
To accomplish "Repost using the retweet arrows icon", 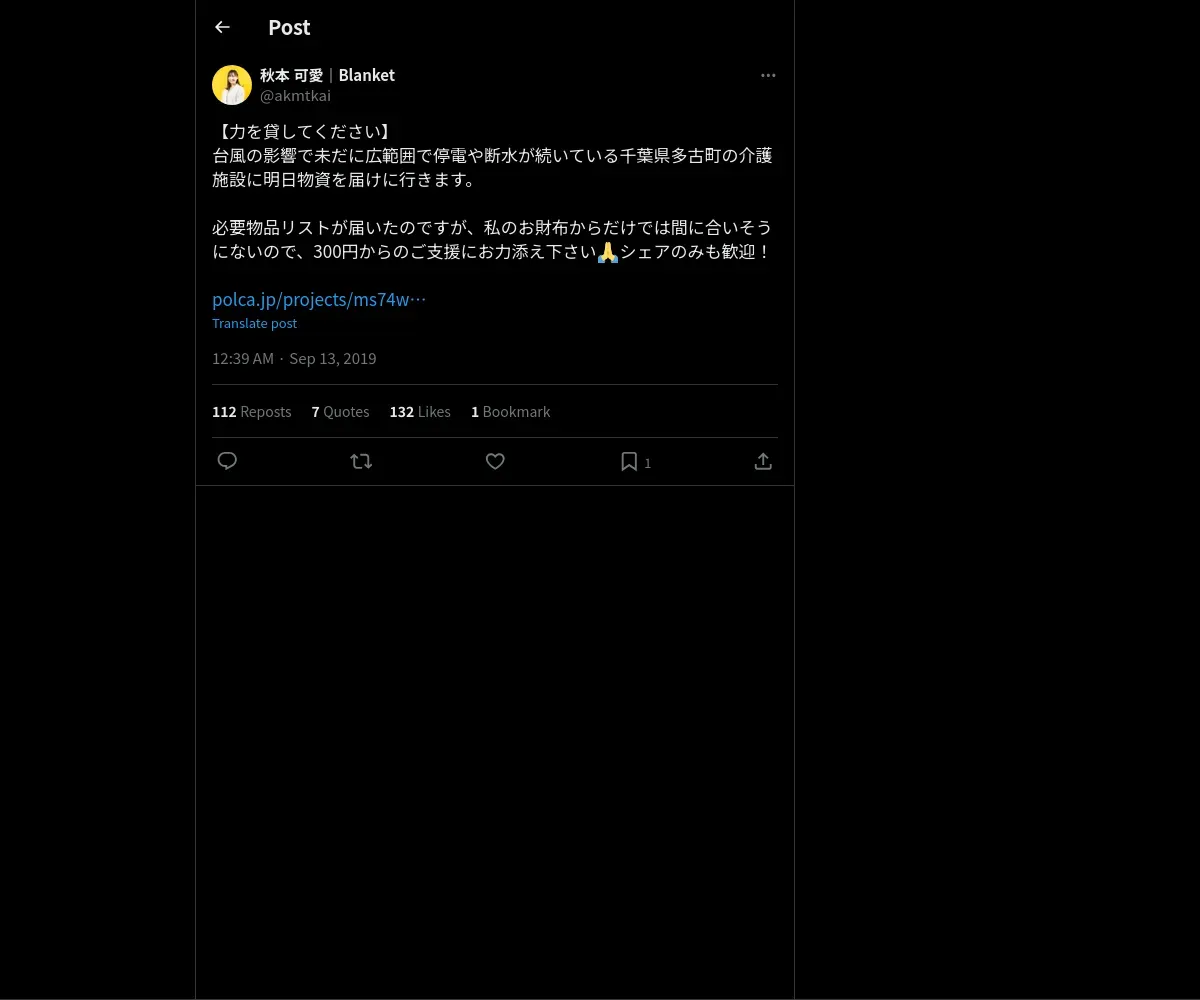I will point(361,461).
